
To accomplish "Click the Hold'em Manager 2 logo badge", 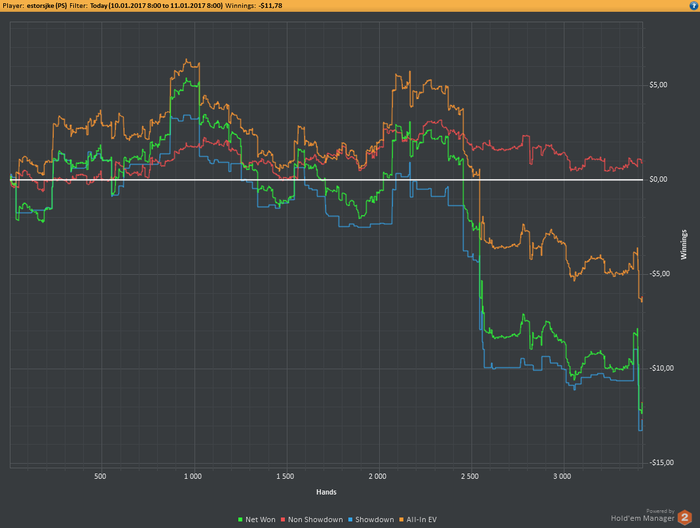I will [684, 517].
